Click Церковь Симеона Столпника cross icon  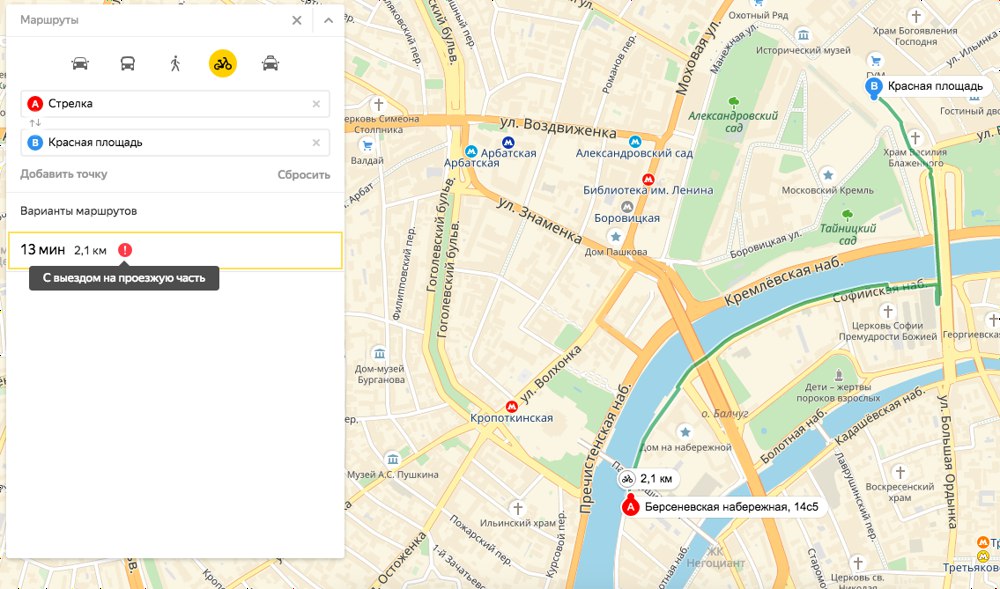tap(379, 103)
